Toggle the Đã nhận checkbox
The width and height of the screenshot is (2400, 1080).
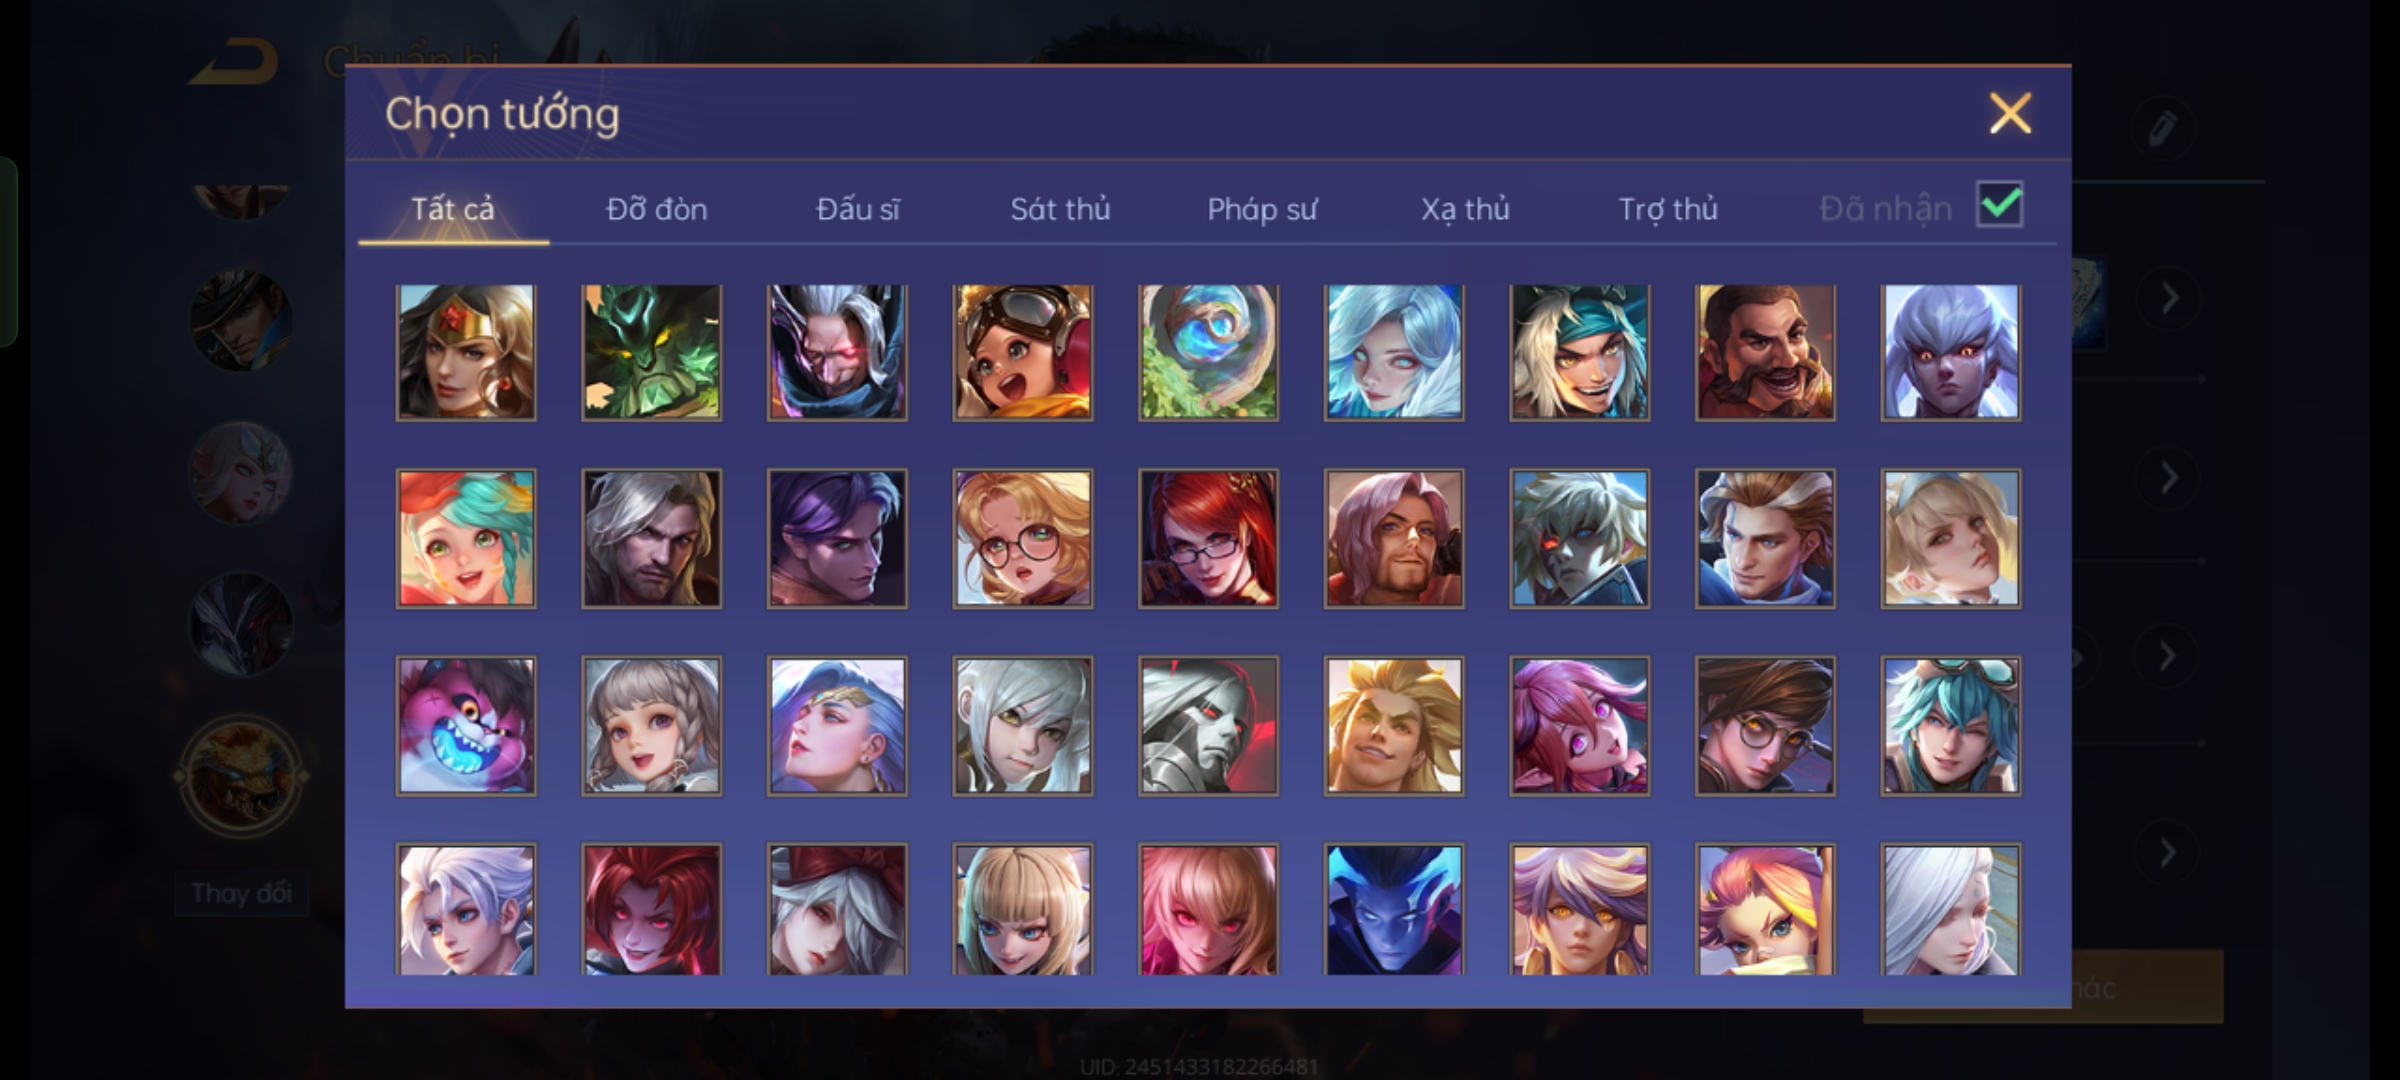click(1999, 205)
